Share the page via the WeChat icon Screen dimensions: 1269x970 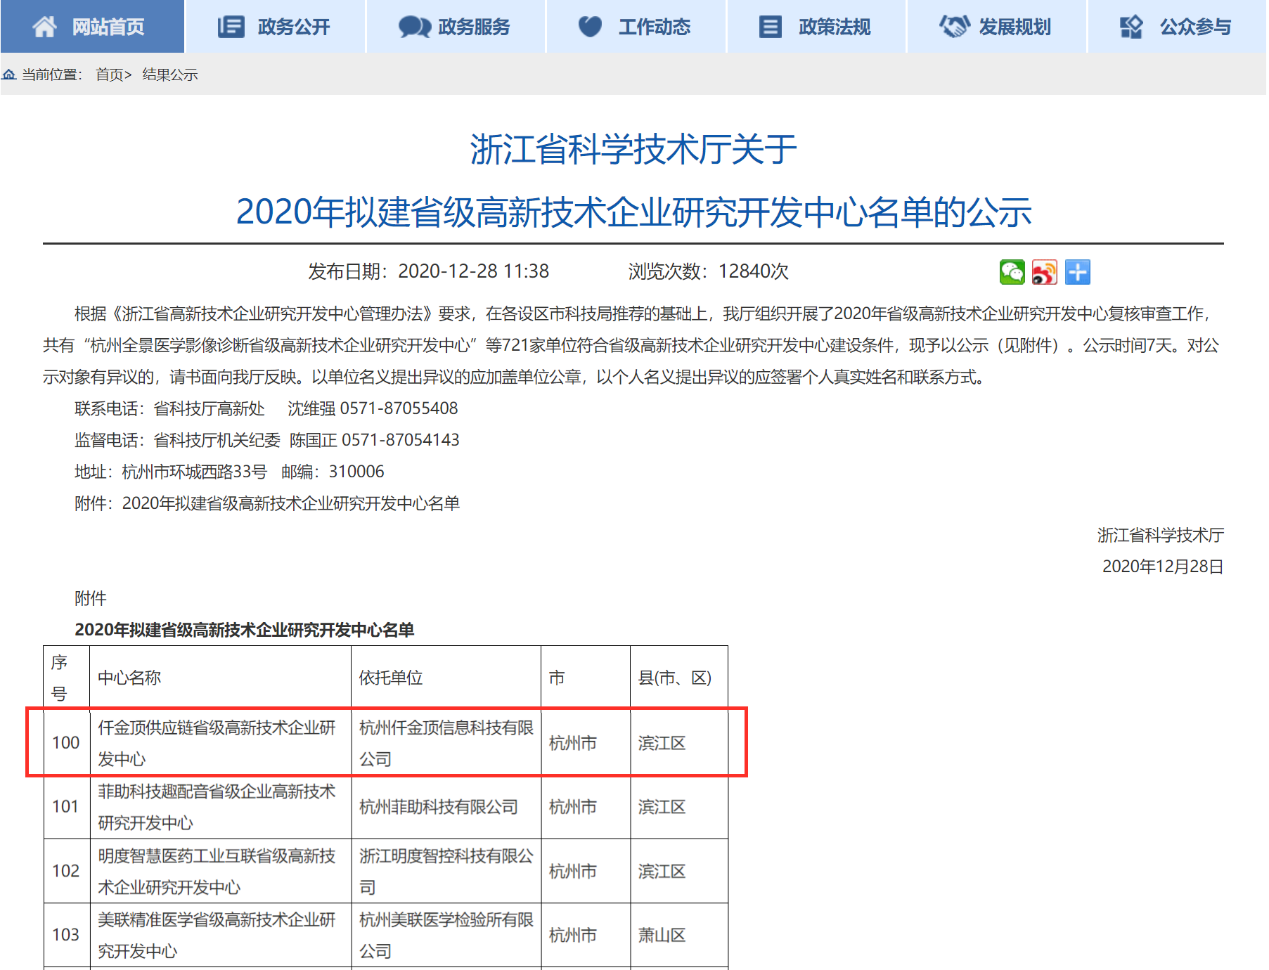[x=1012, y=272]
